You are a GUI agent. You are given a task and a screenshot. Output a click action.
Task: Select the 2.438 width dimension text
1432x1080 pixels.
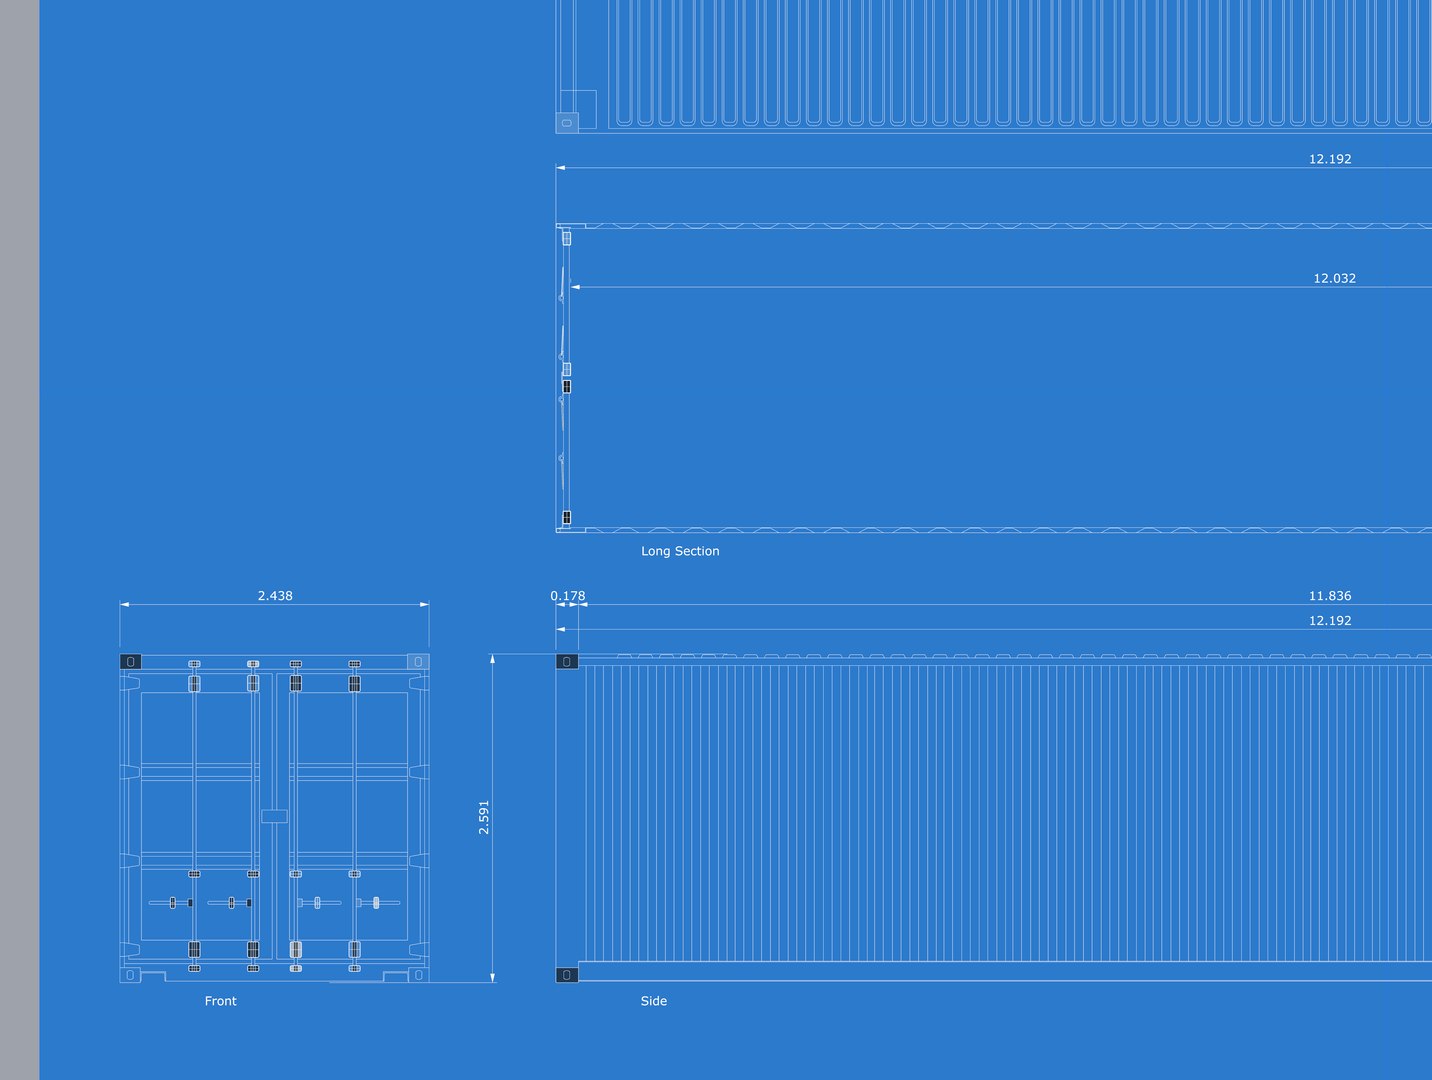tap(275, 596)
